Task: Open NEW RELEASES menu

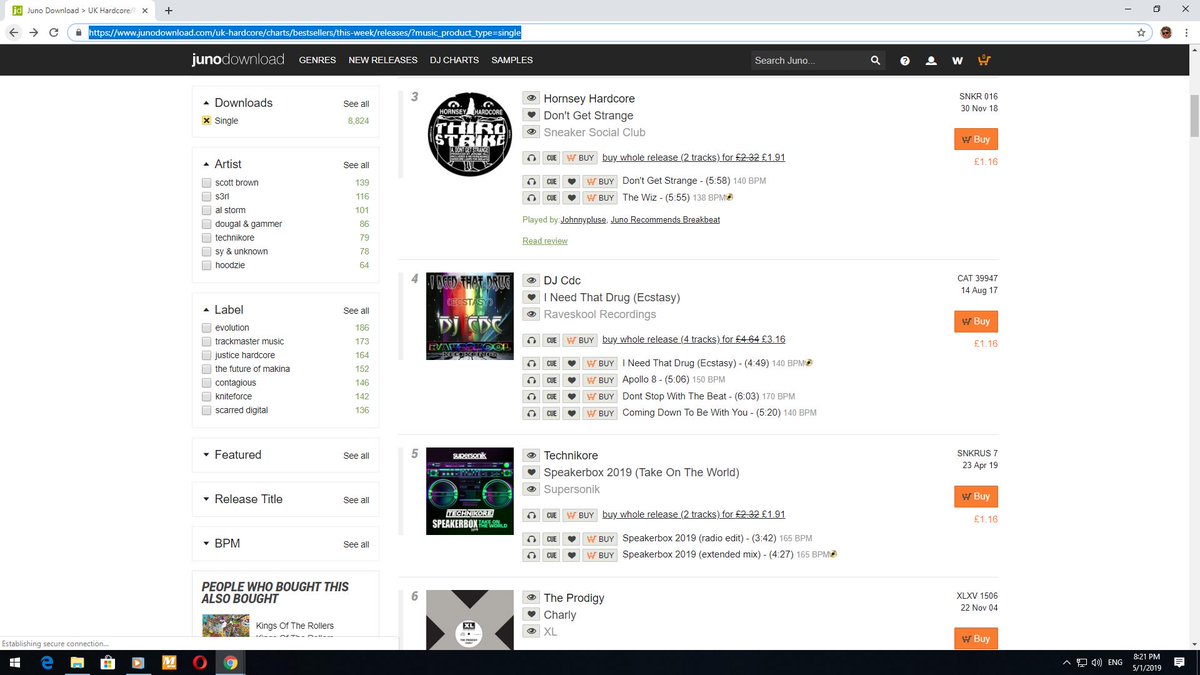Action: point(383,60)
